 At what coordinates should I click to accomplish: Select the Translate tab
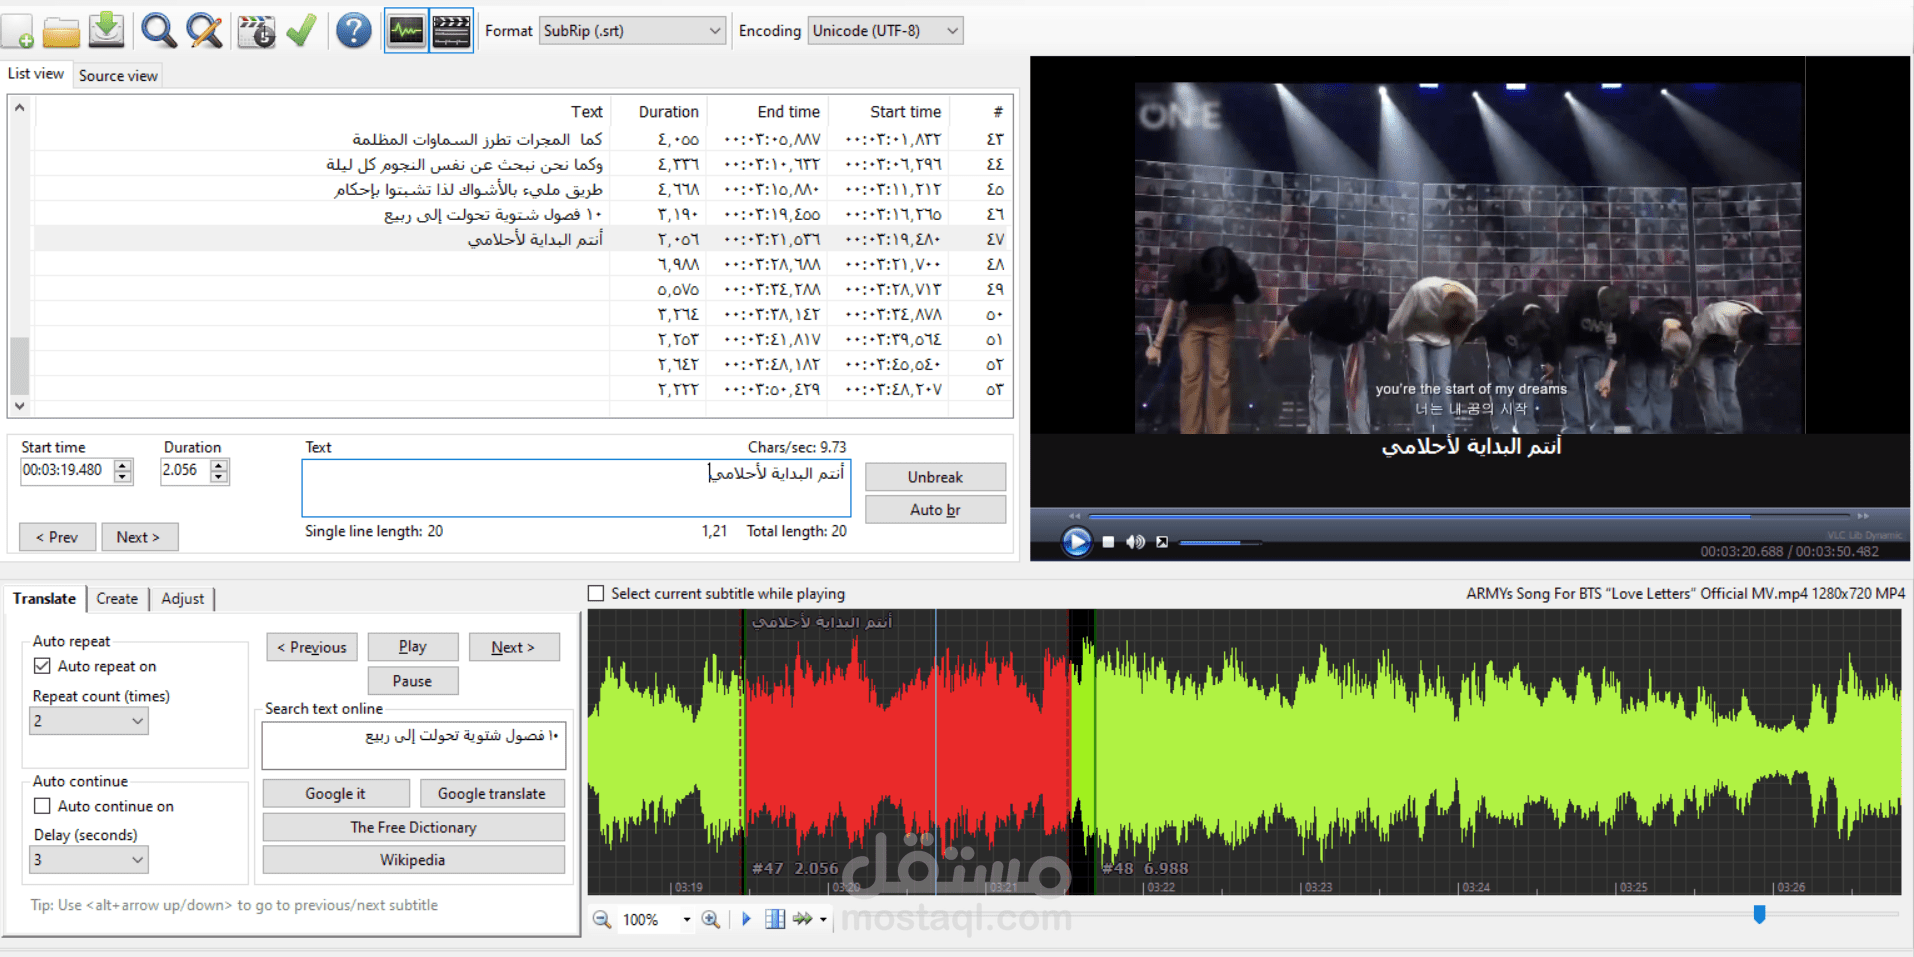coord(44,598)
